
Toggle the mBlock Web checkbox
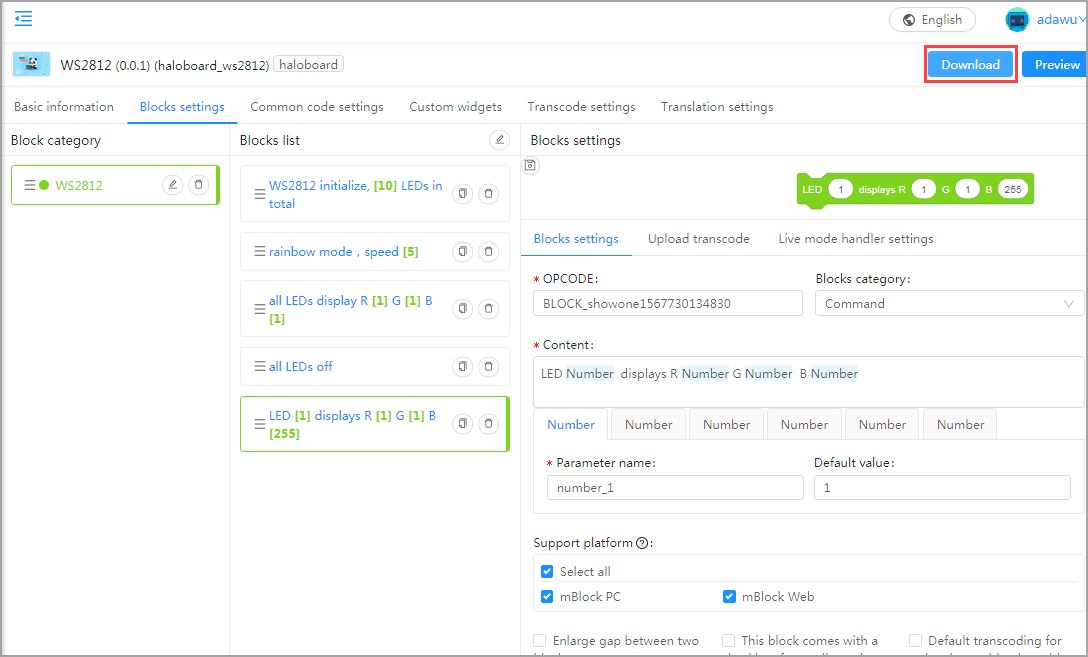[x=729, y=597]
